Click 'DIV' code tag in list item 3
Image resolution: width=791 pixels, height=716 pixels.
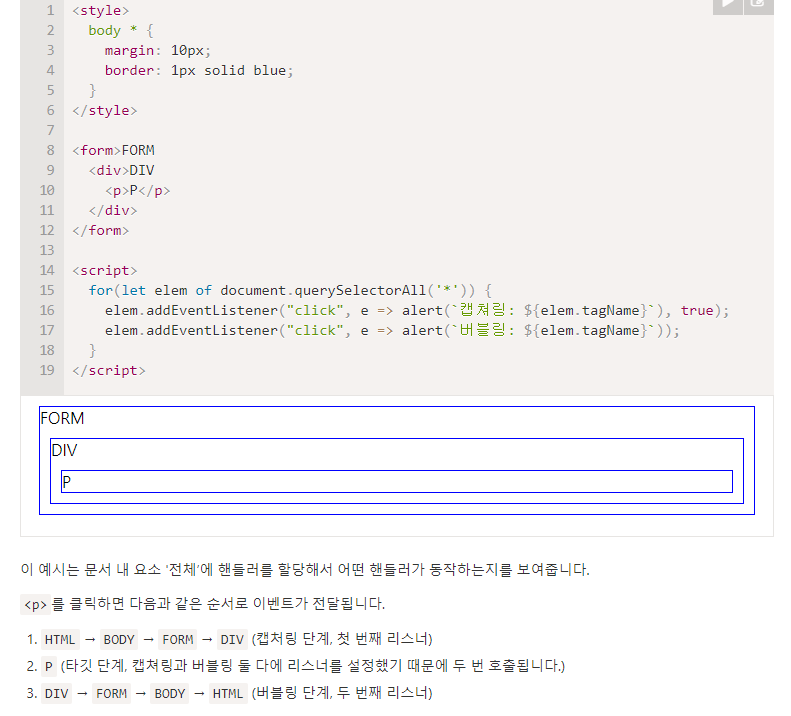click(x=56, y=694)
